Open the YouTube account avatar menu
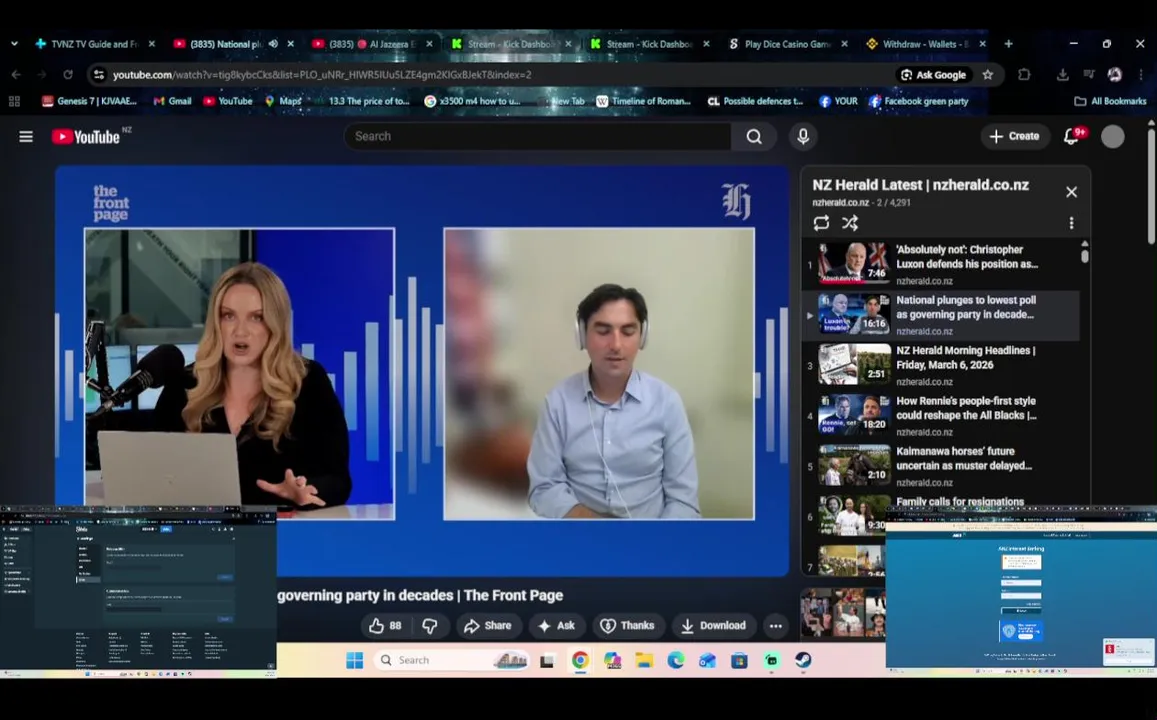Viewport: 1157px width, 720px height. 1113,136
